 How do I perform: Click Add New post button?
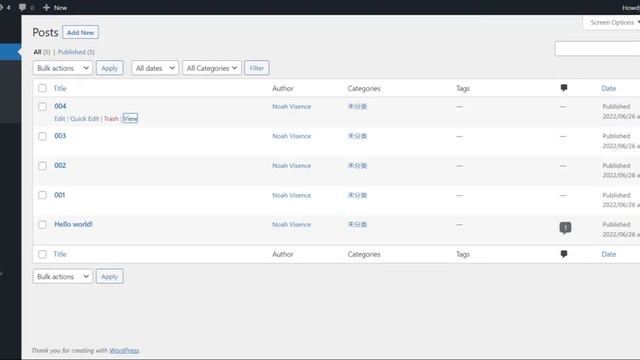(80, 32)
